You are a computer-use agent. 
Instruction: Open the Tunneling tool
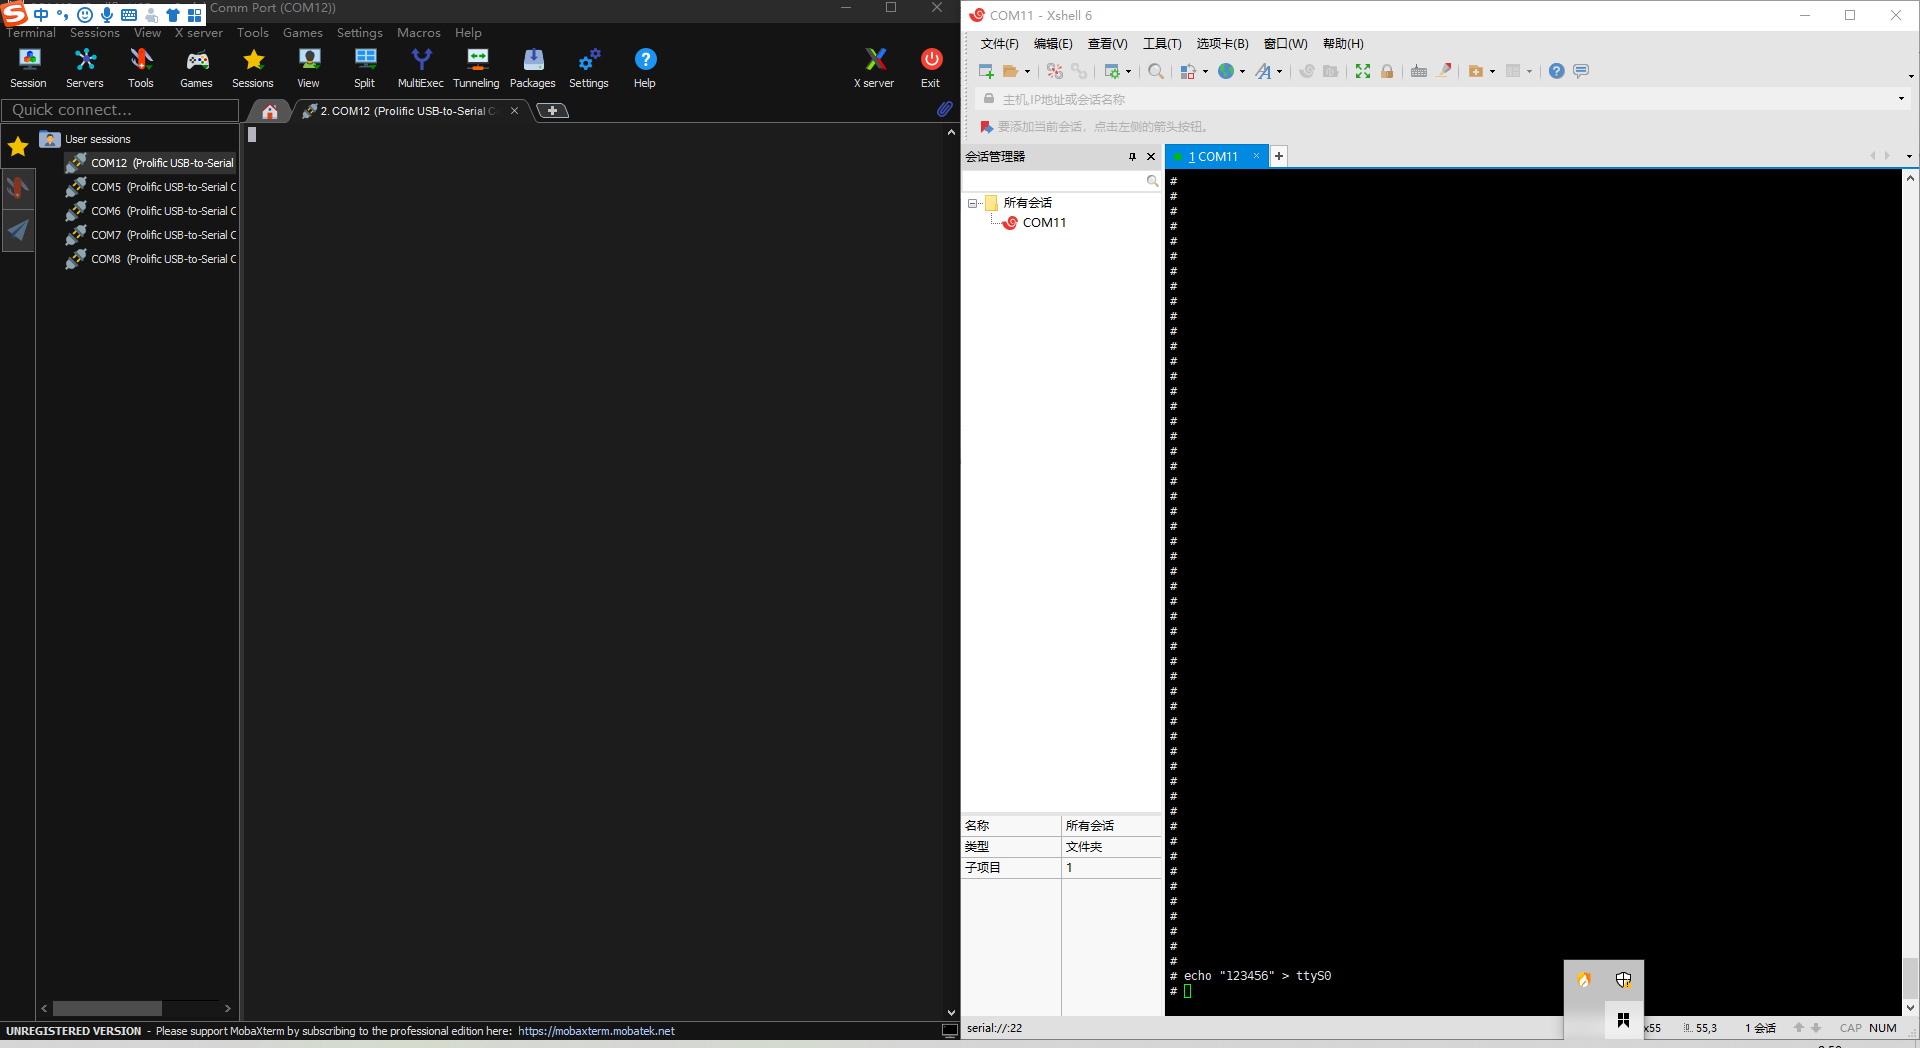[476, 67]
